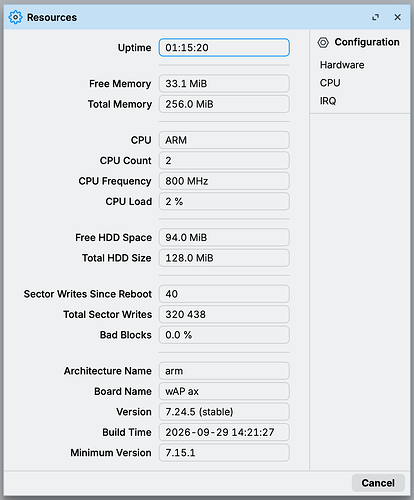The width and height of the screenshot is (414, 500).
Task: Click the Total Memory value 256.0 MiB
Action: tap(224, 104)
